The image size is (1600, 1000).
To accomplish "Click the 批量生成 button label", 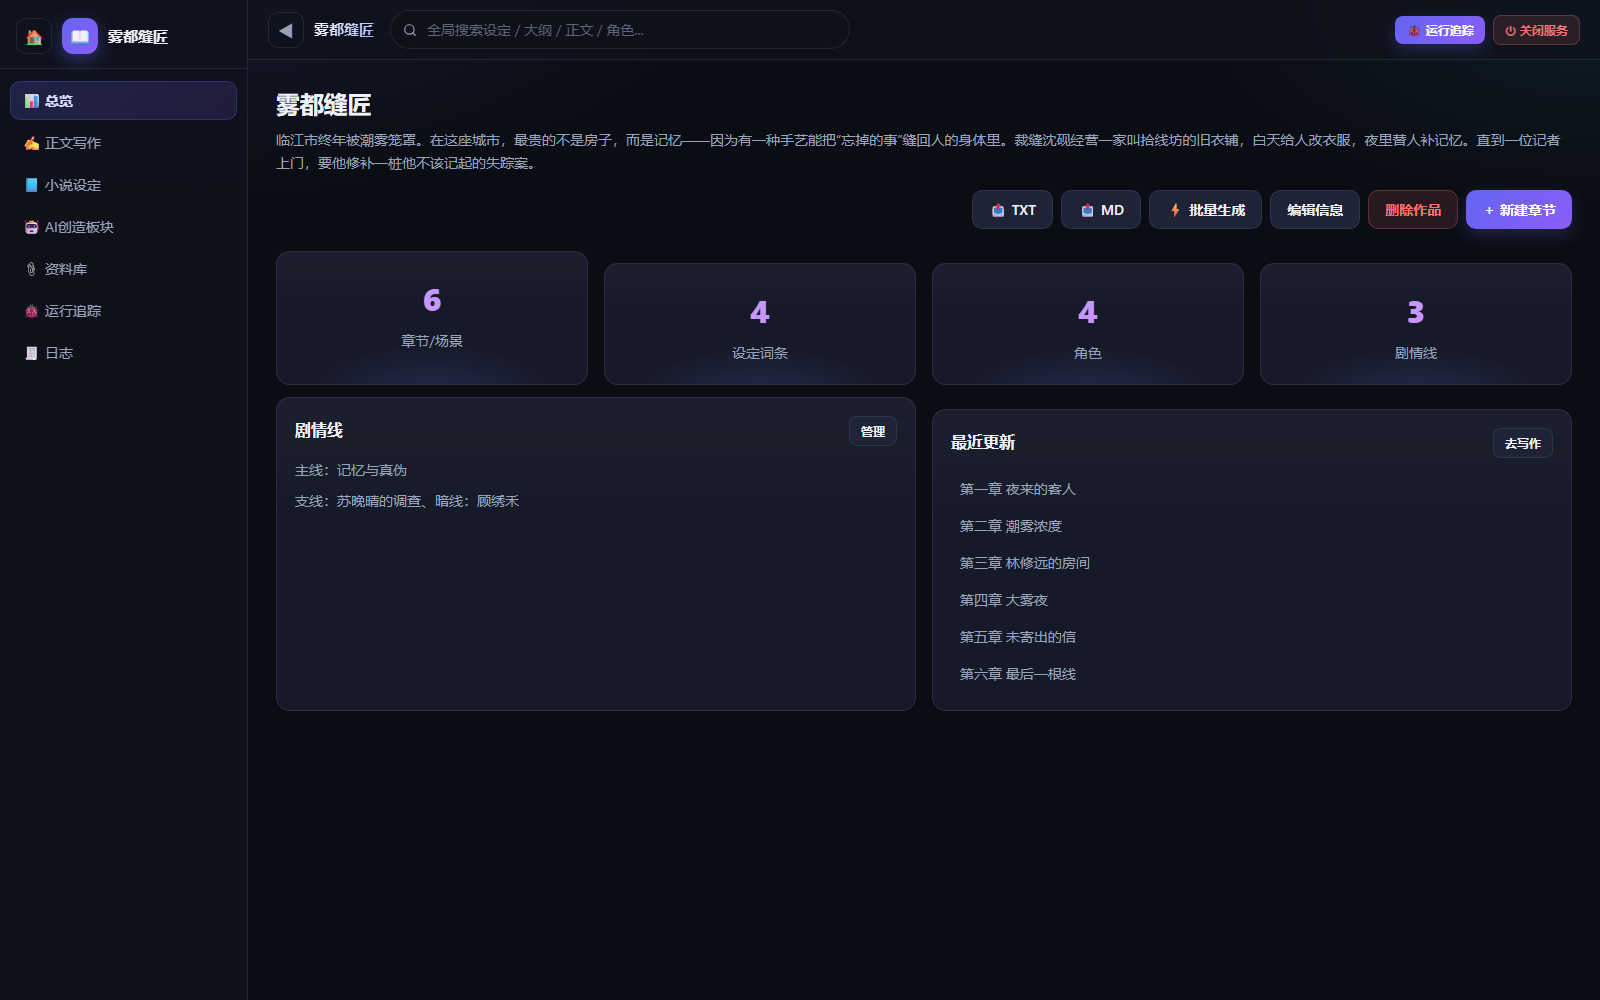I will click(x=1217, y=210).
